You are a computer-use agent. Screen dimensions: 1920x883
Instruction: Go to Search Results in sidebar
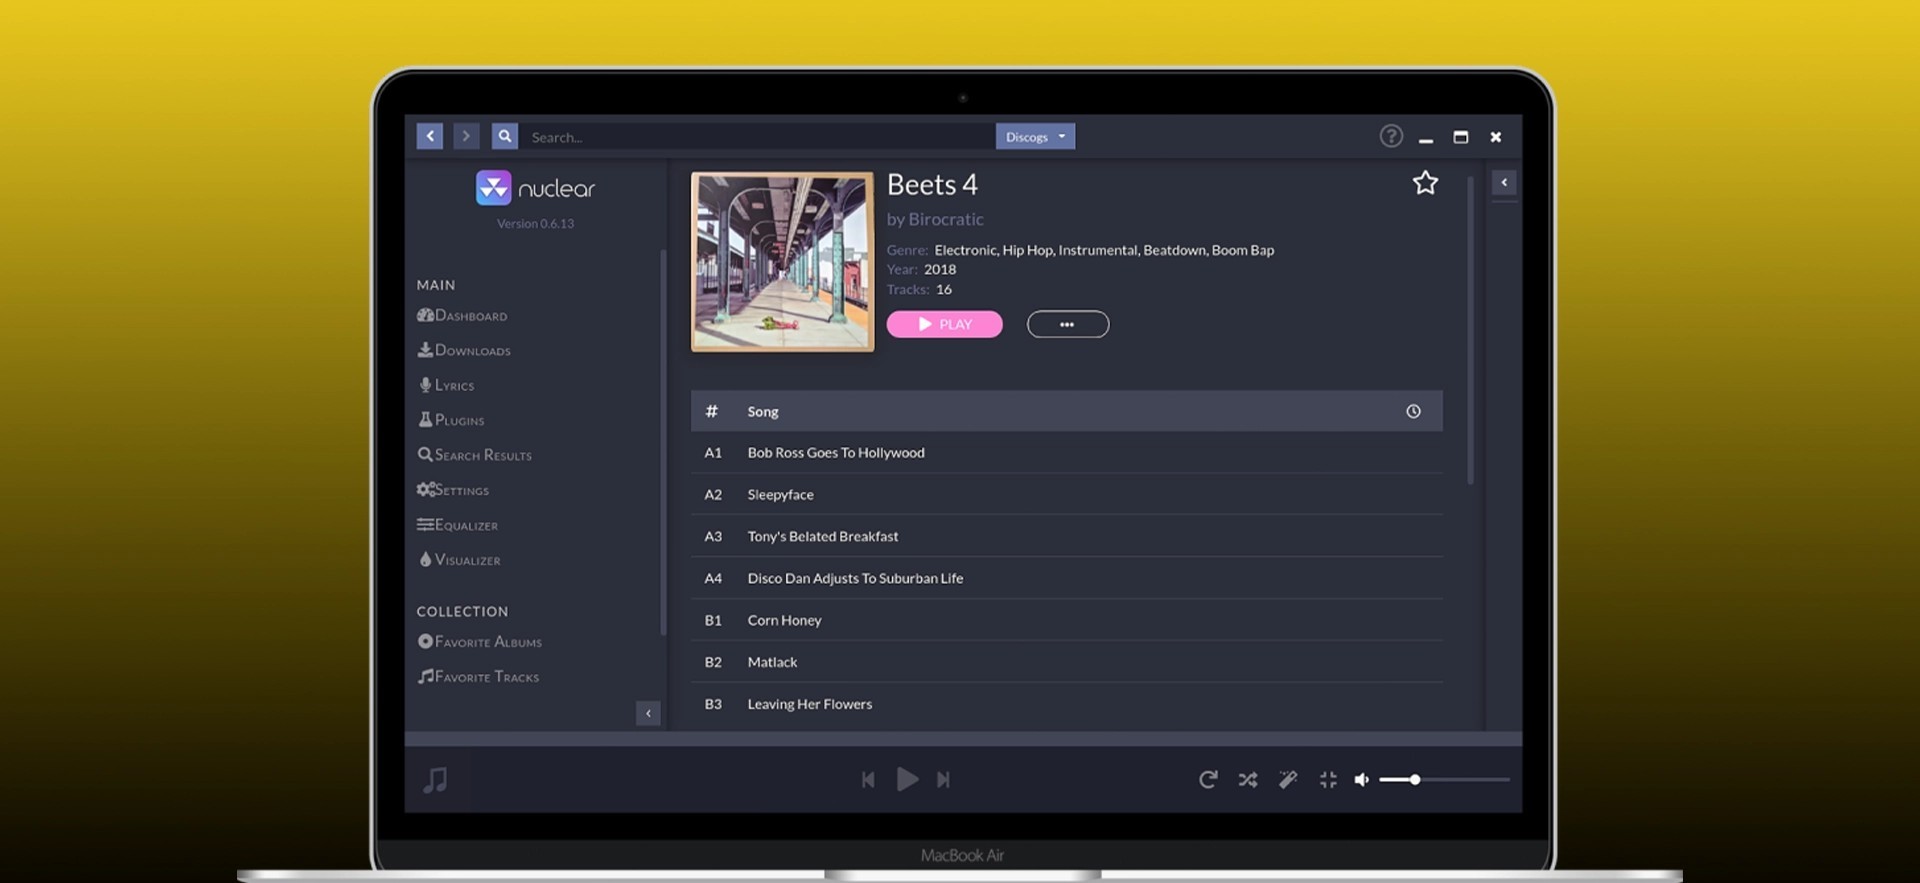coord(475,456)
